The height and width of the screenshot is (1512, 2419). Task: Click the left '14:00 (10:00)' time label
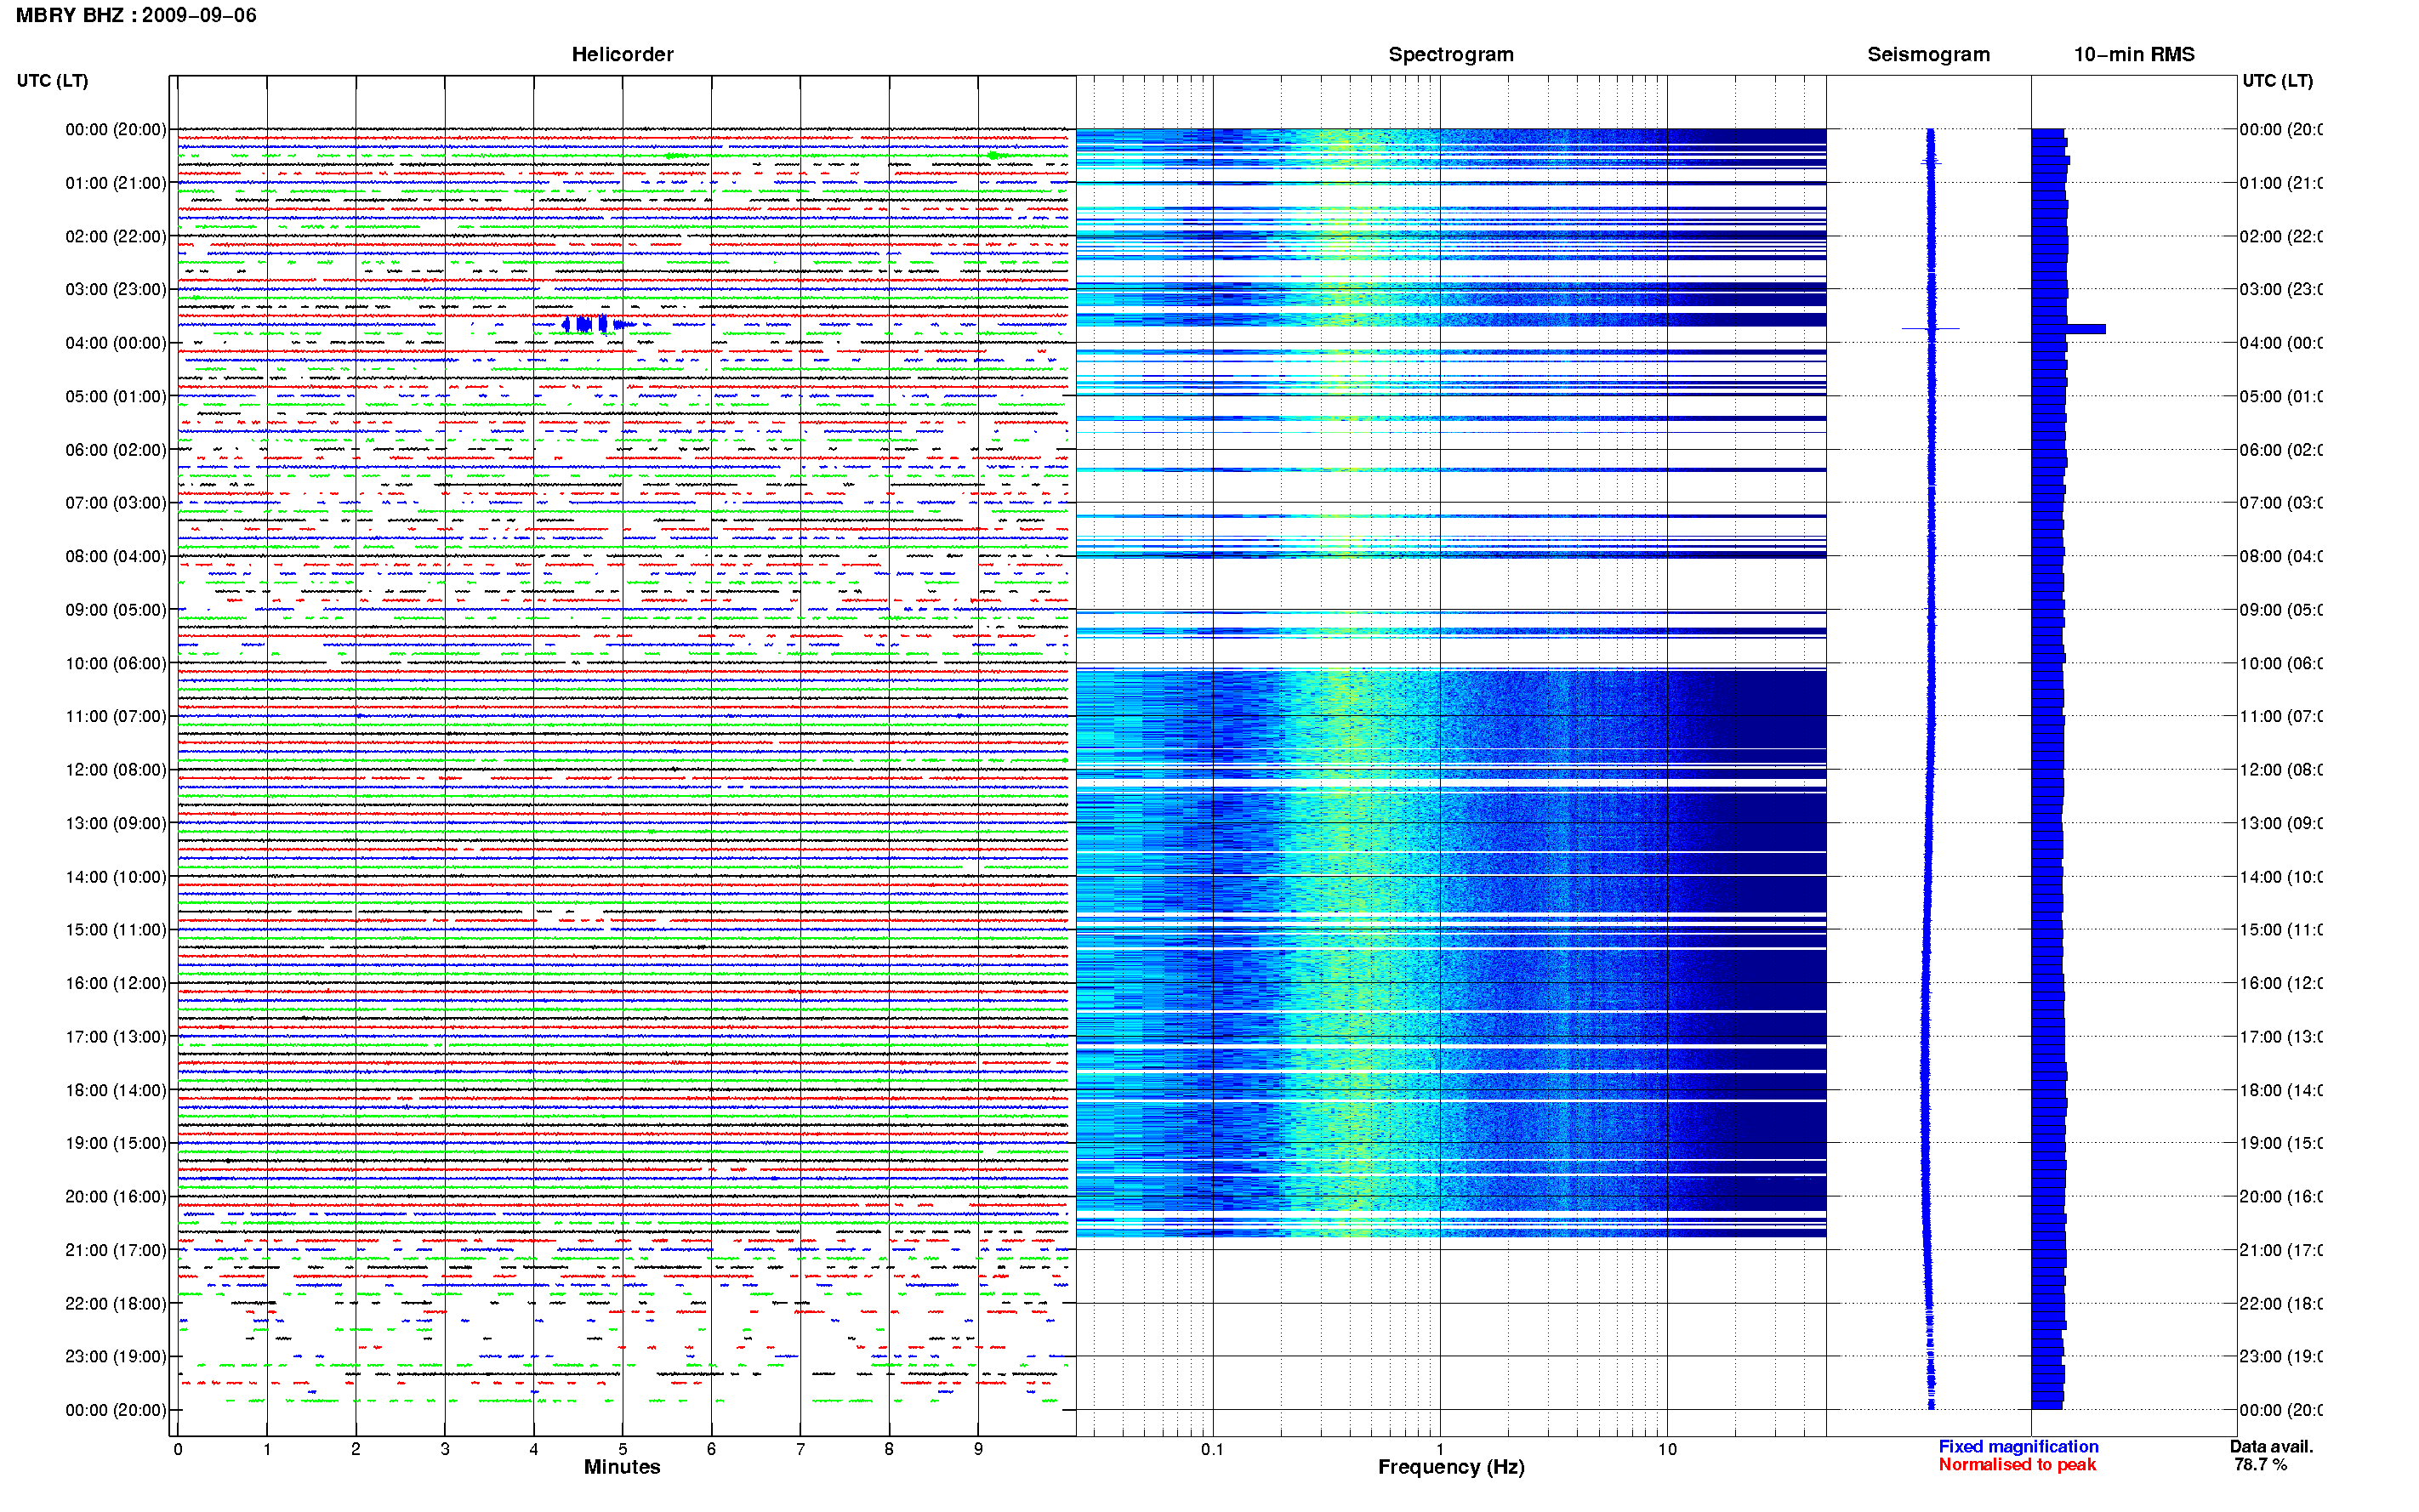(x=115, y=877)
